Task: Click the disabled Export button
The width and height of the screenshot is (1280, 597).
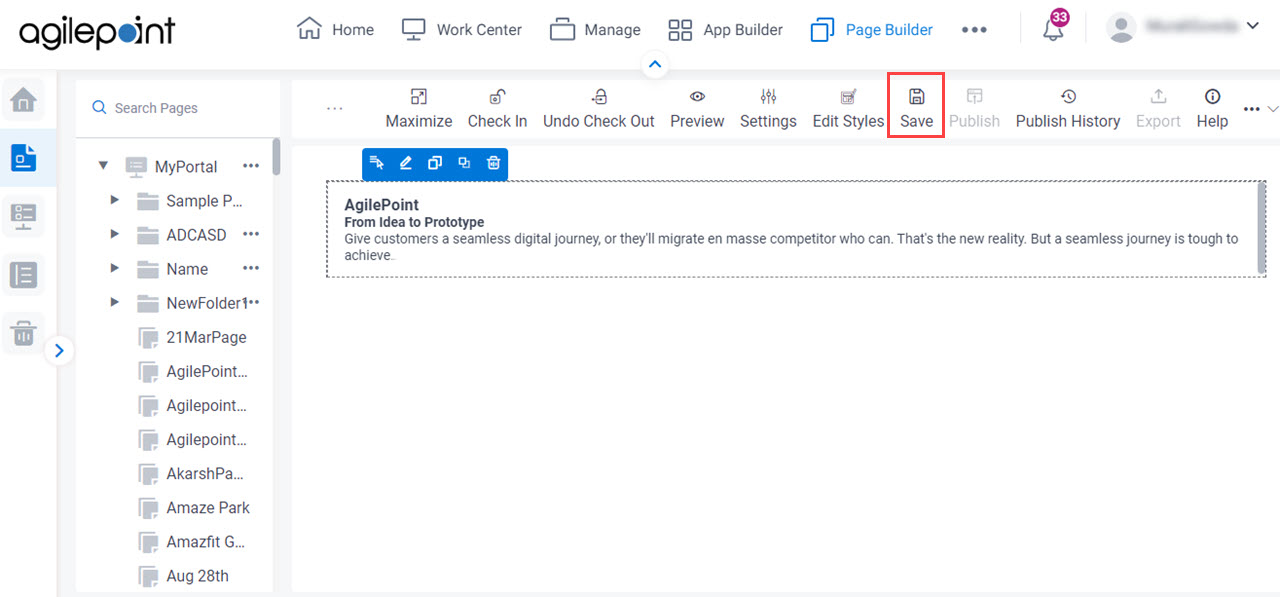Action: (1158, 109)
